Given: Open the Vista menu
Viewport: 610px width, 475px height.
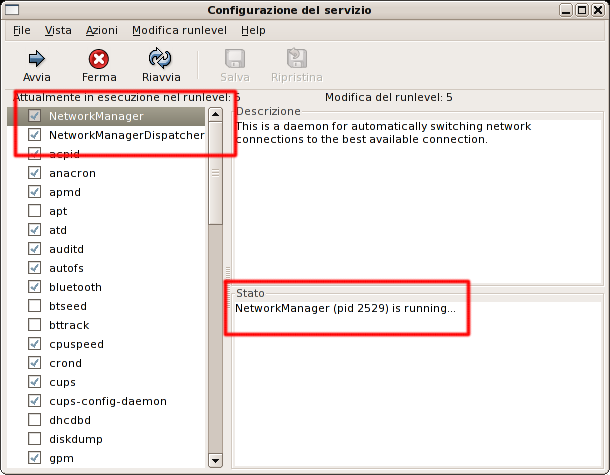Looking at the screenshot, I should (x=58, y=31).
